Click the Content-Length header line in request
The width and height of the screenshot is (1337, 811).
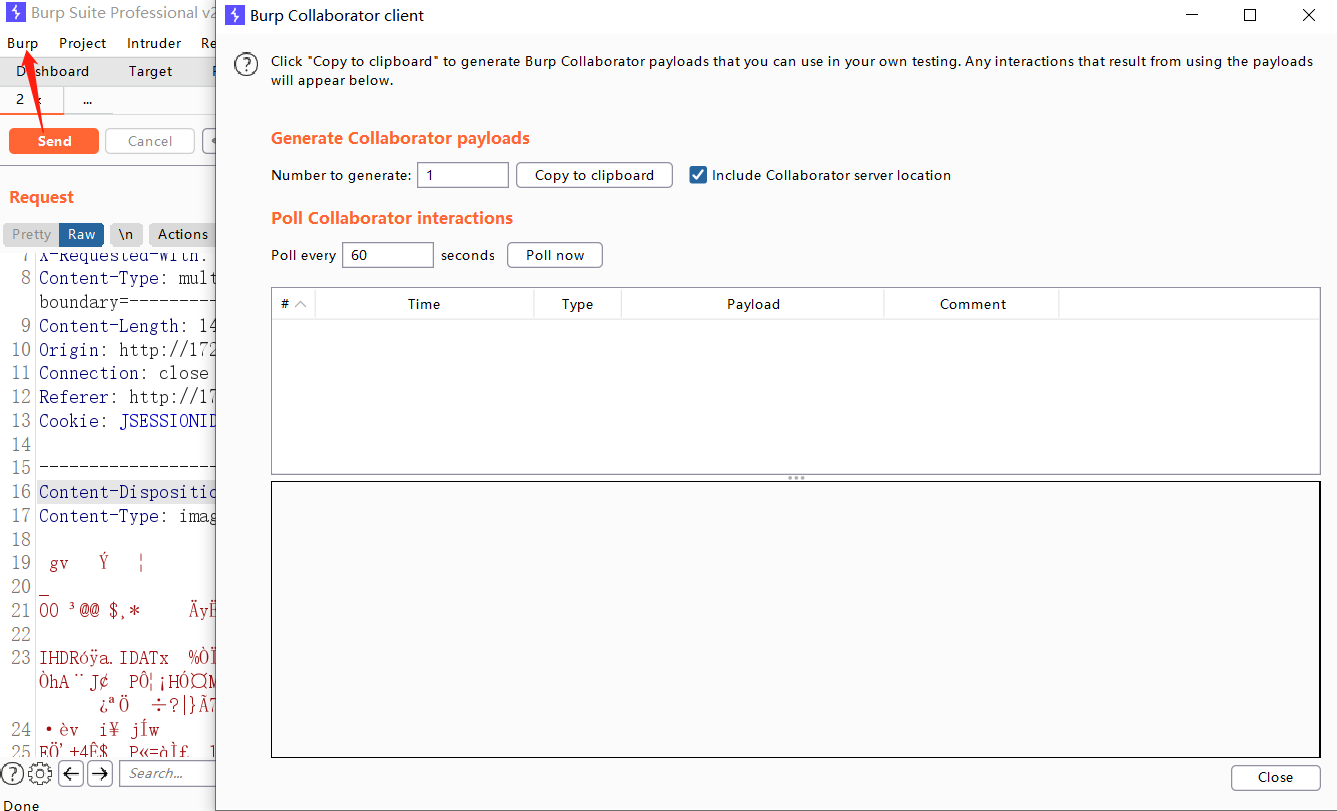[x=127, y=326]
